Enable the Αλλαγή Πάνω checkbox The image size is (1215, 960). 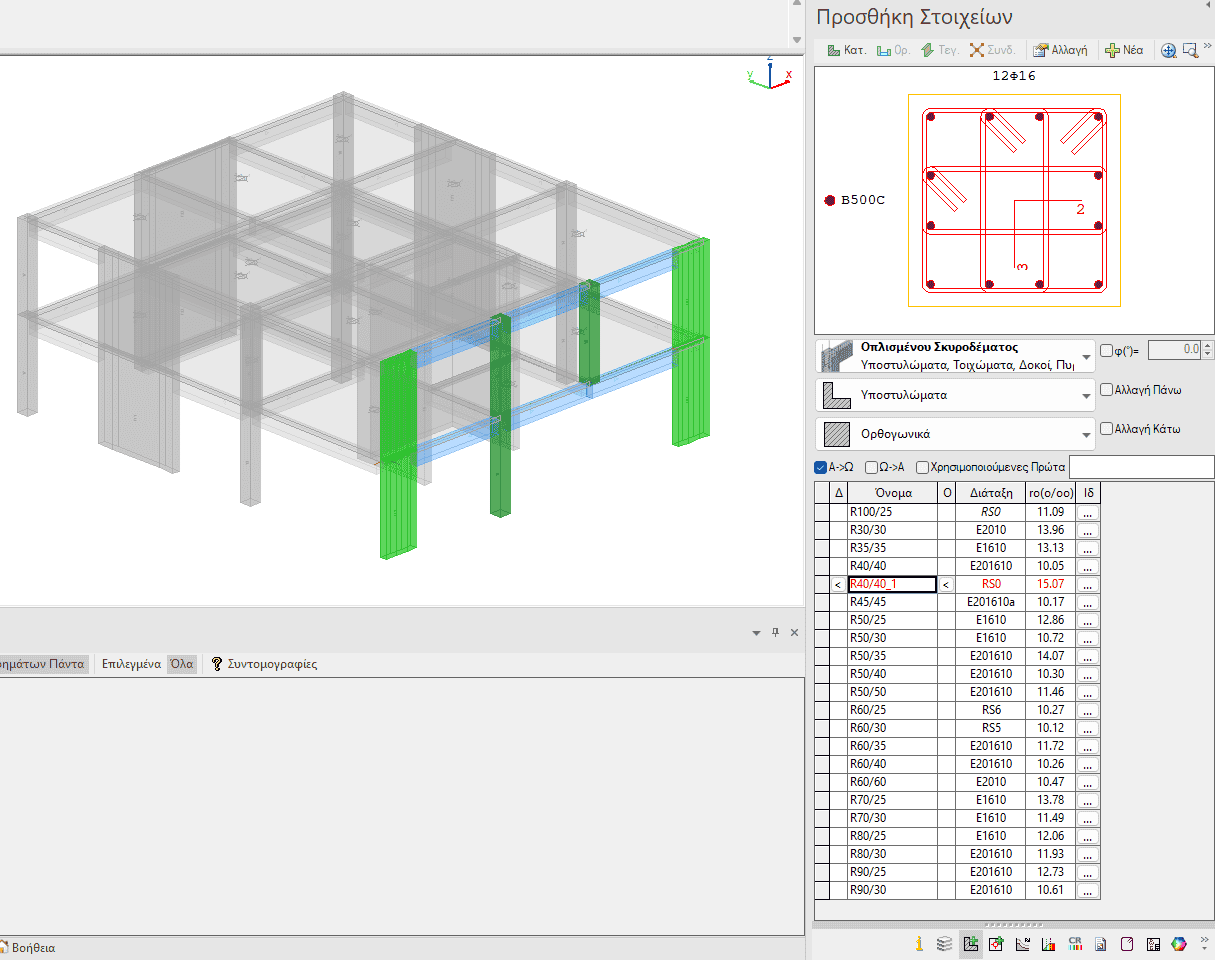coord(1106,390)
